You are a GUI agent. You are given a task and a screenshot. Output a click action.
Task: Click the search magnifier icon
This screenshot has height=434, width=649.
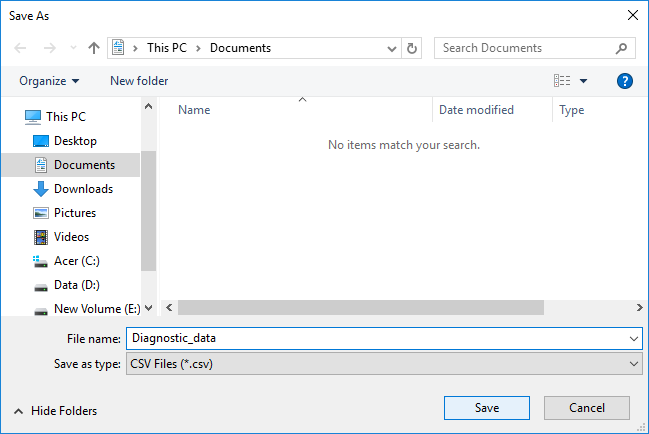click(x=621, y=48)
